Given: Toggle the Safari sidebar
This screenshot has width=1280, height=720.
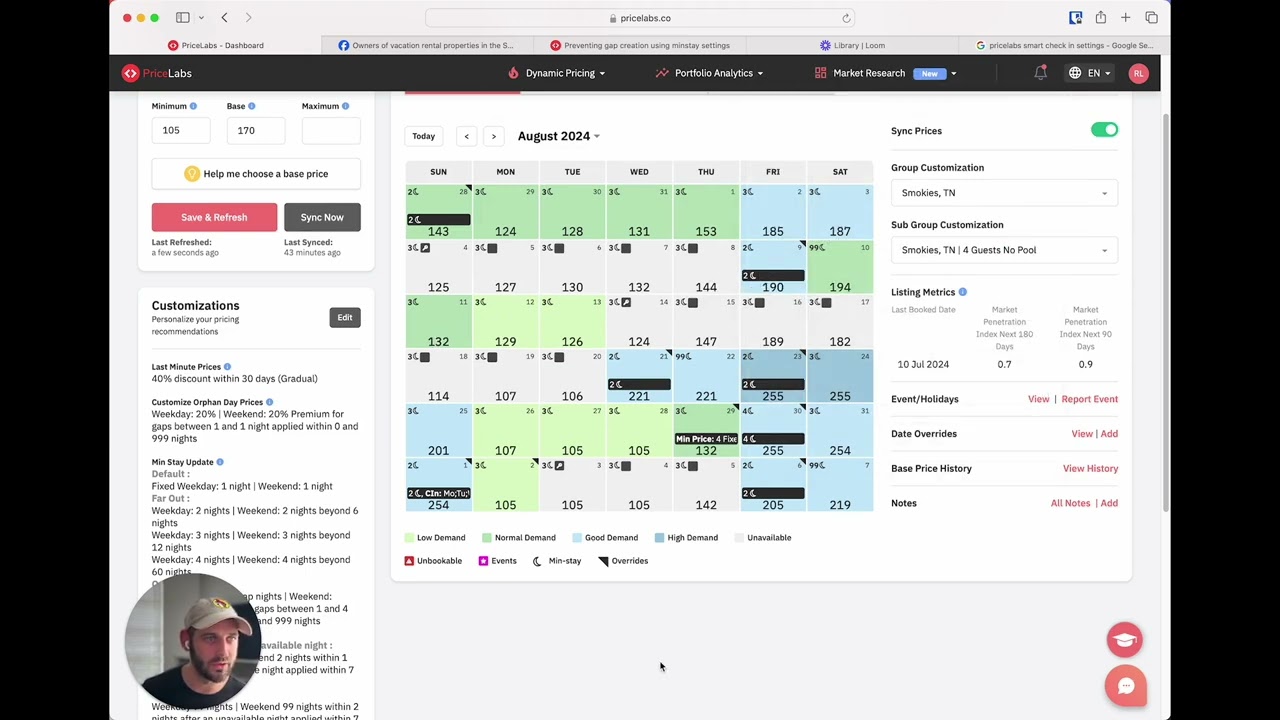Looking at the screenshot, I should tap(182, 18).
